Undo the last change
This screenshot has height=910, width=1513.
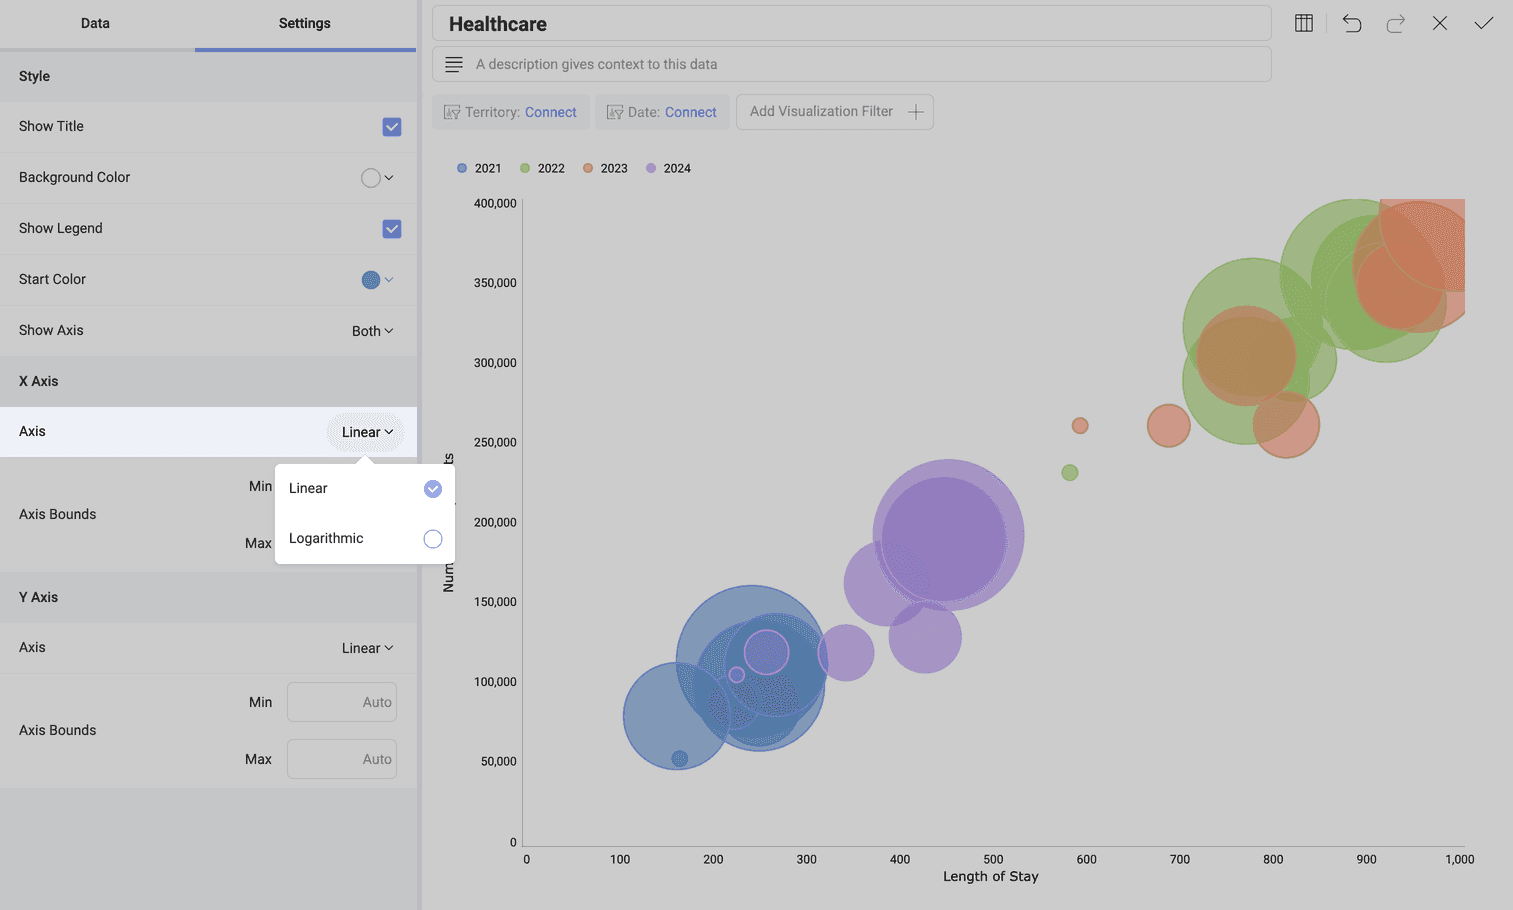point(1352,23)
